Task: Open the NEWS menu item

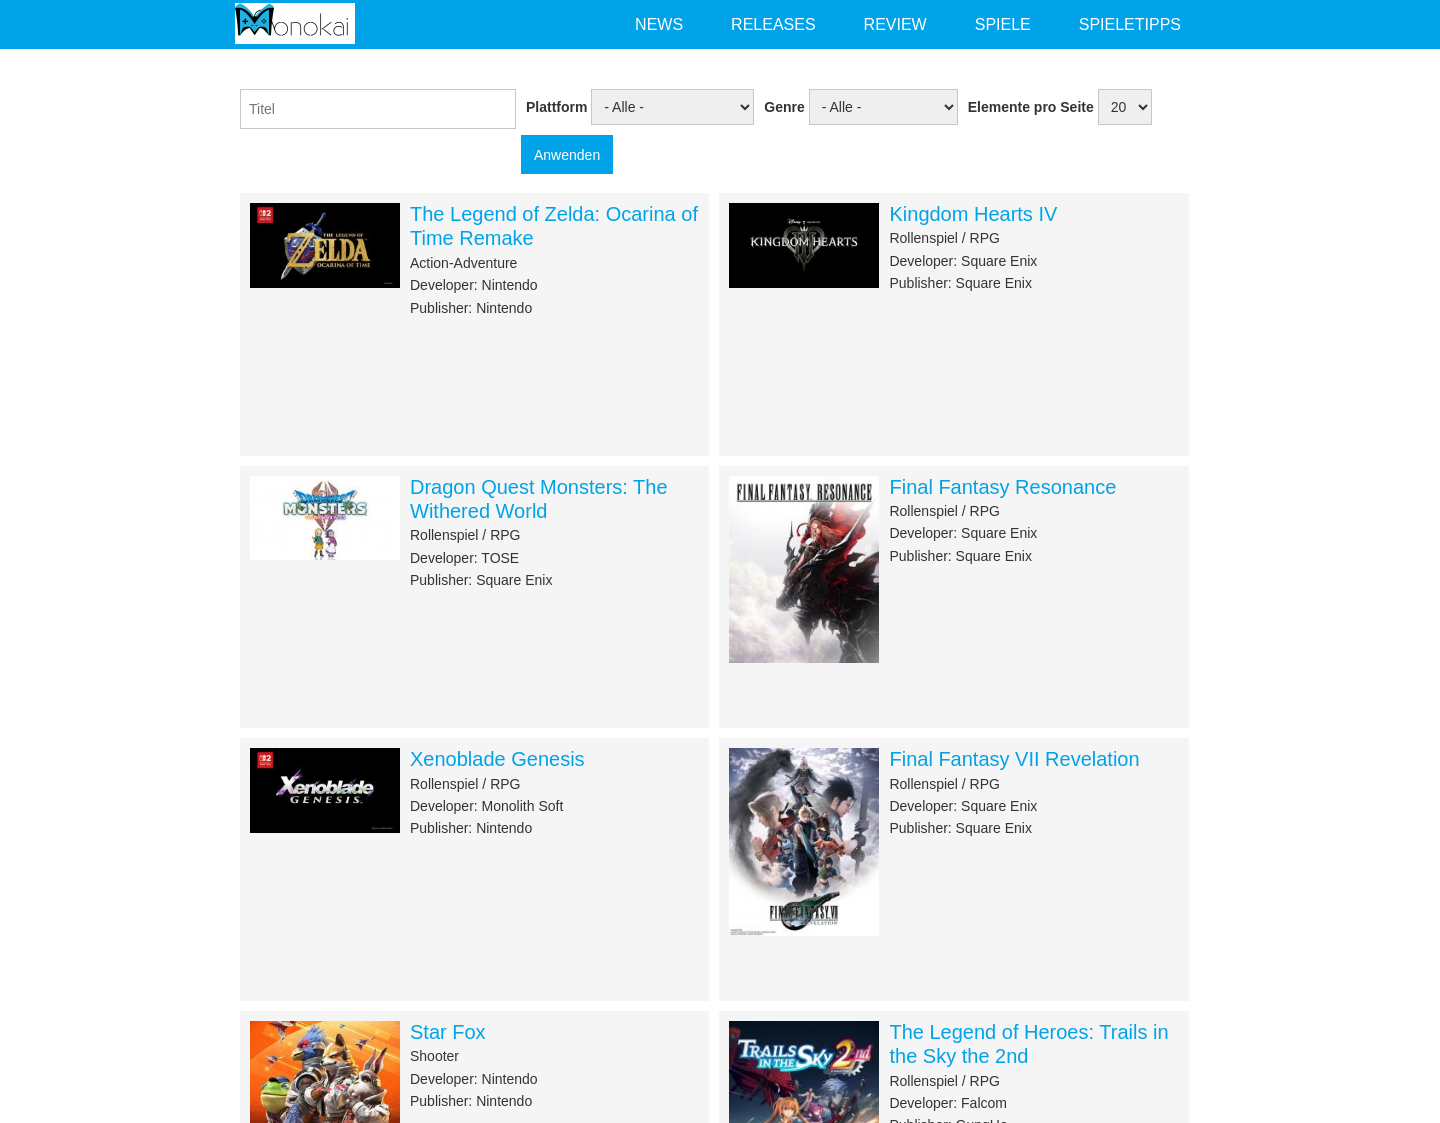Action: pyautogui.click(x=659, y=24)
